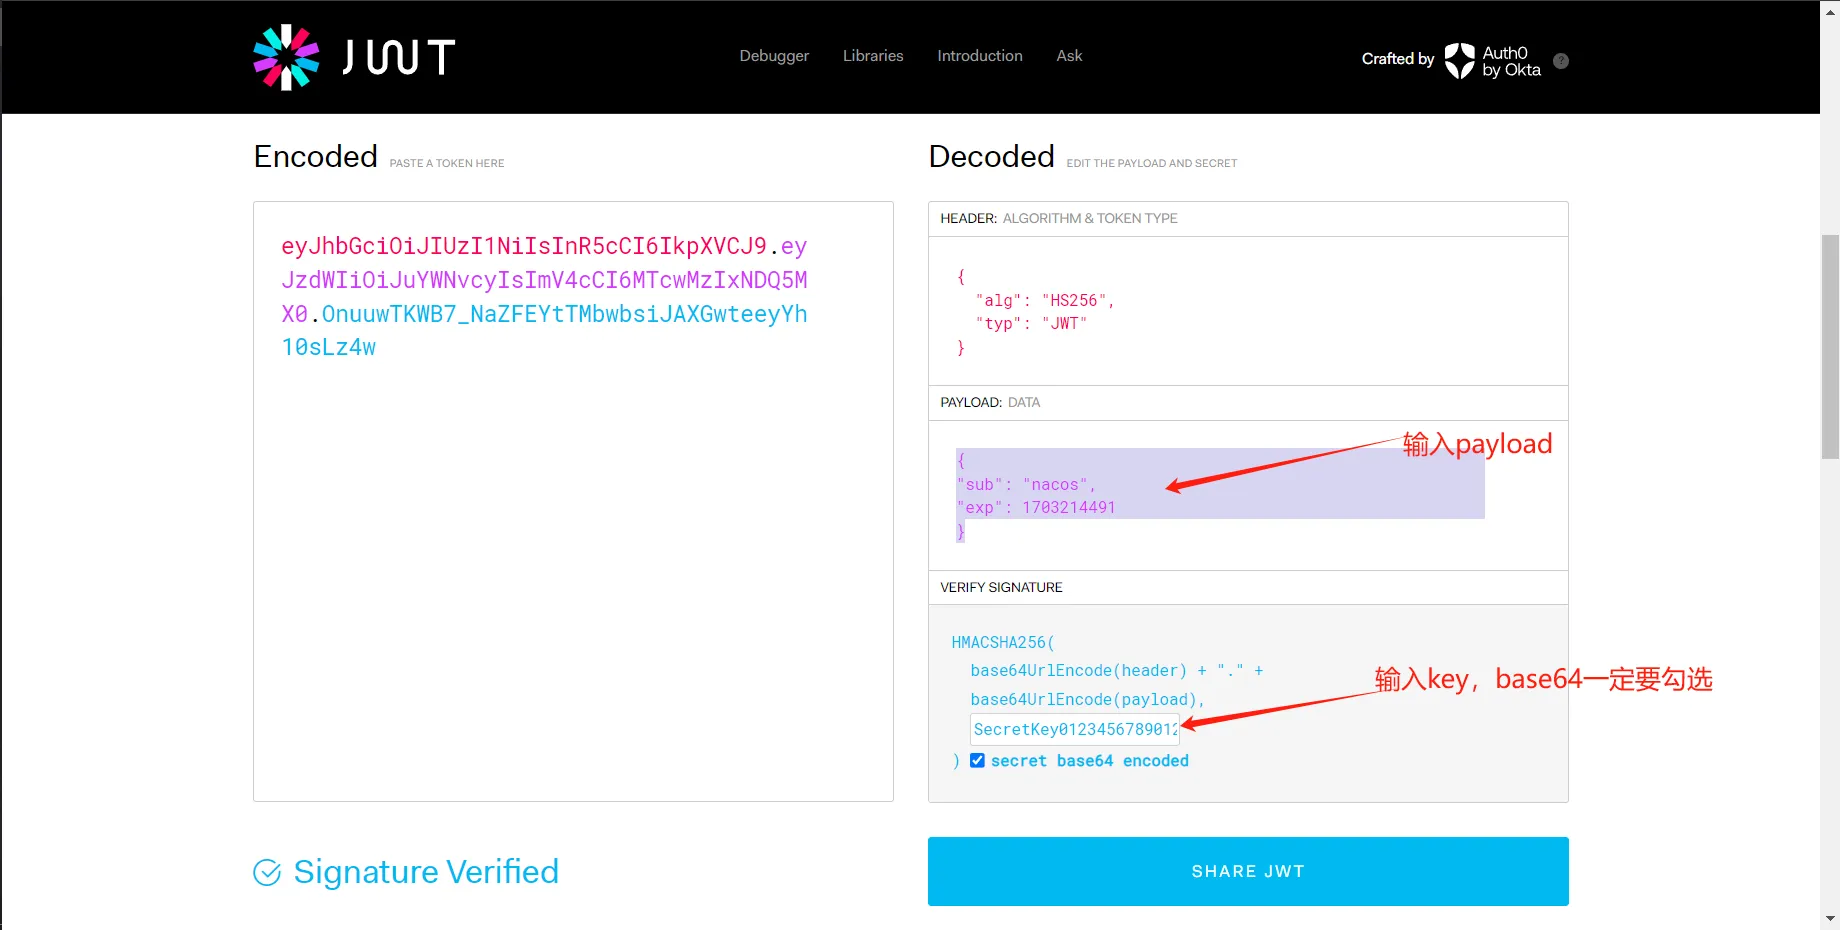The width and height of the screenshot is (1840, 930).
Task: Click the Signature Verified link
Action: click(x=426, y=871)
